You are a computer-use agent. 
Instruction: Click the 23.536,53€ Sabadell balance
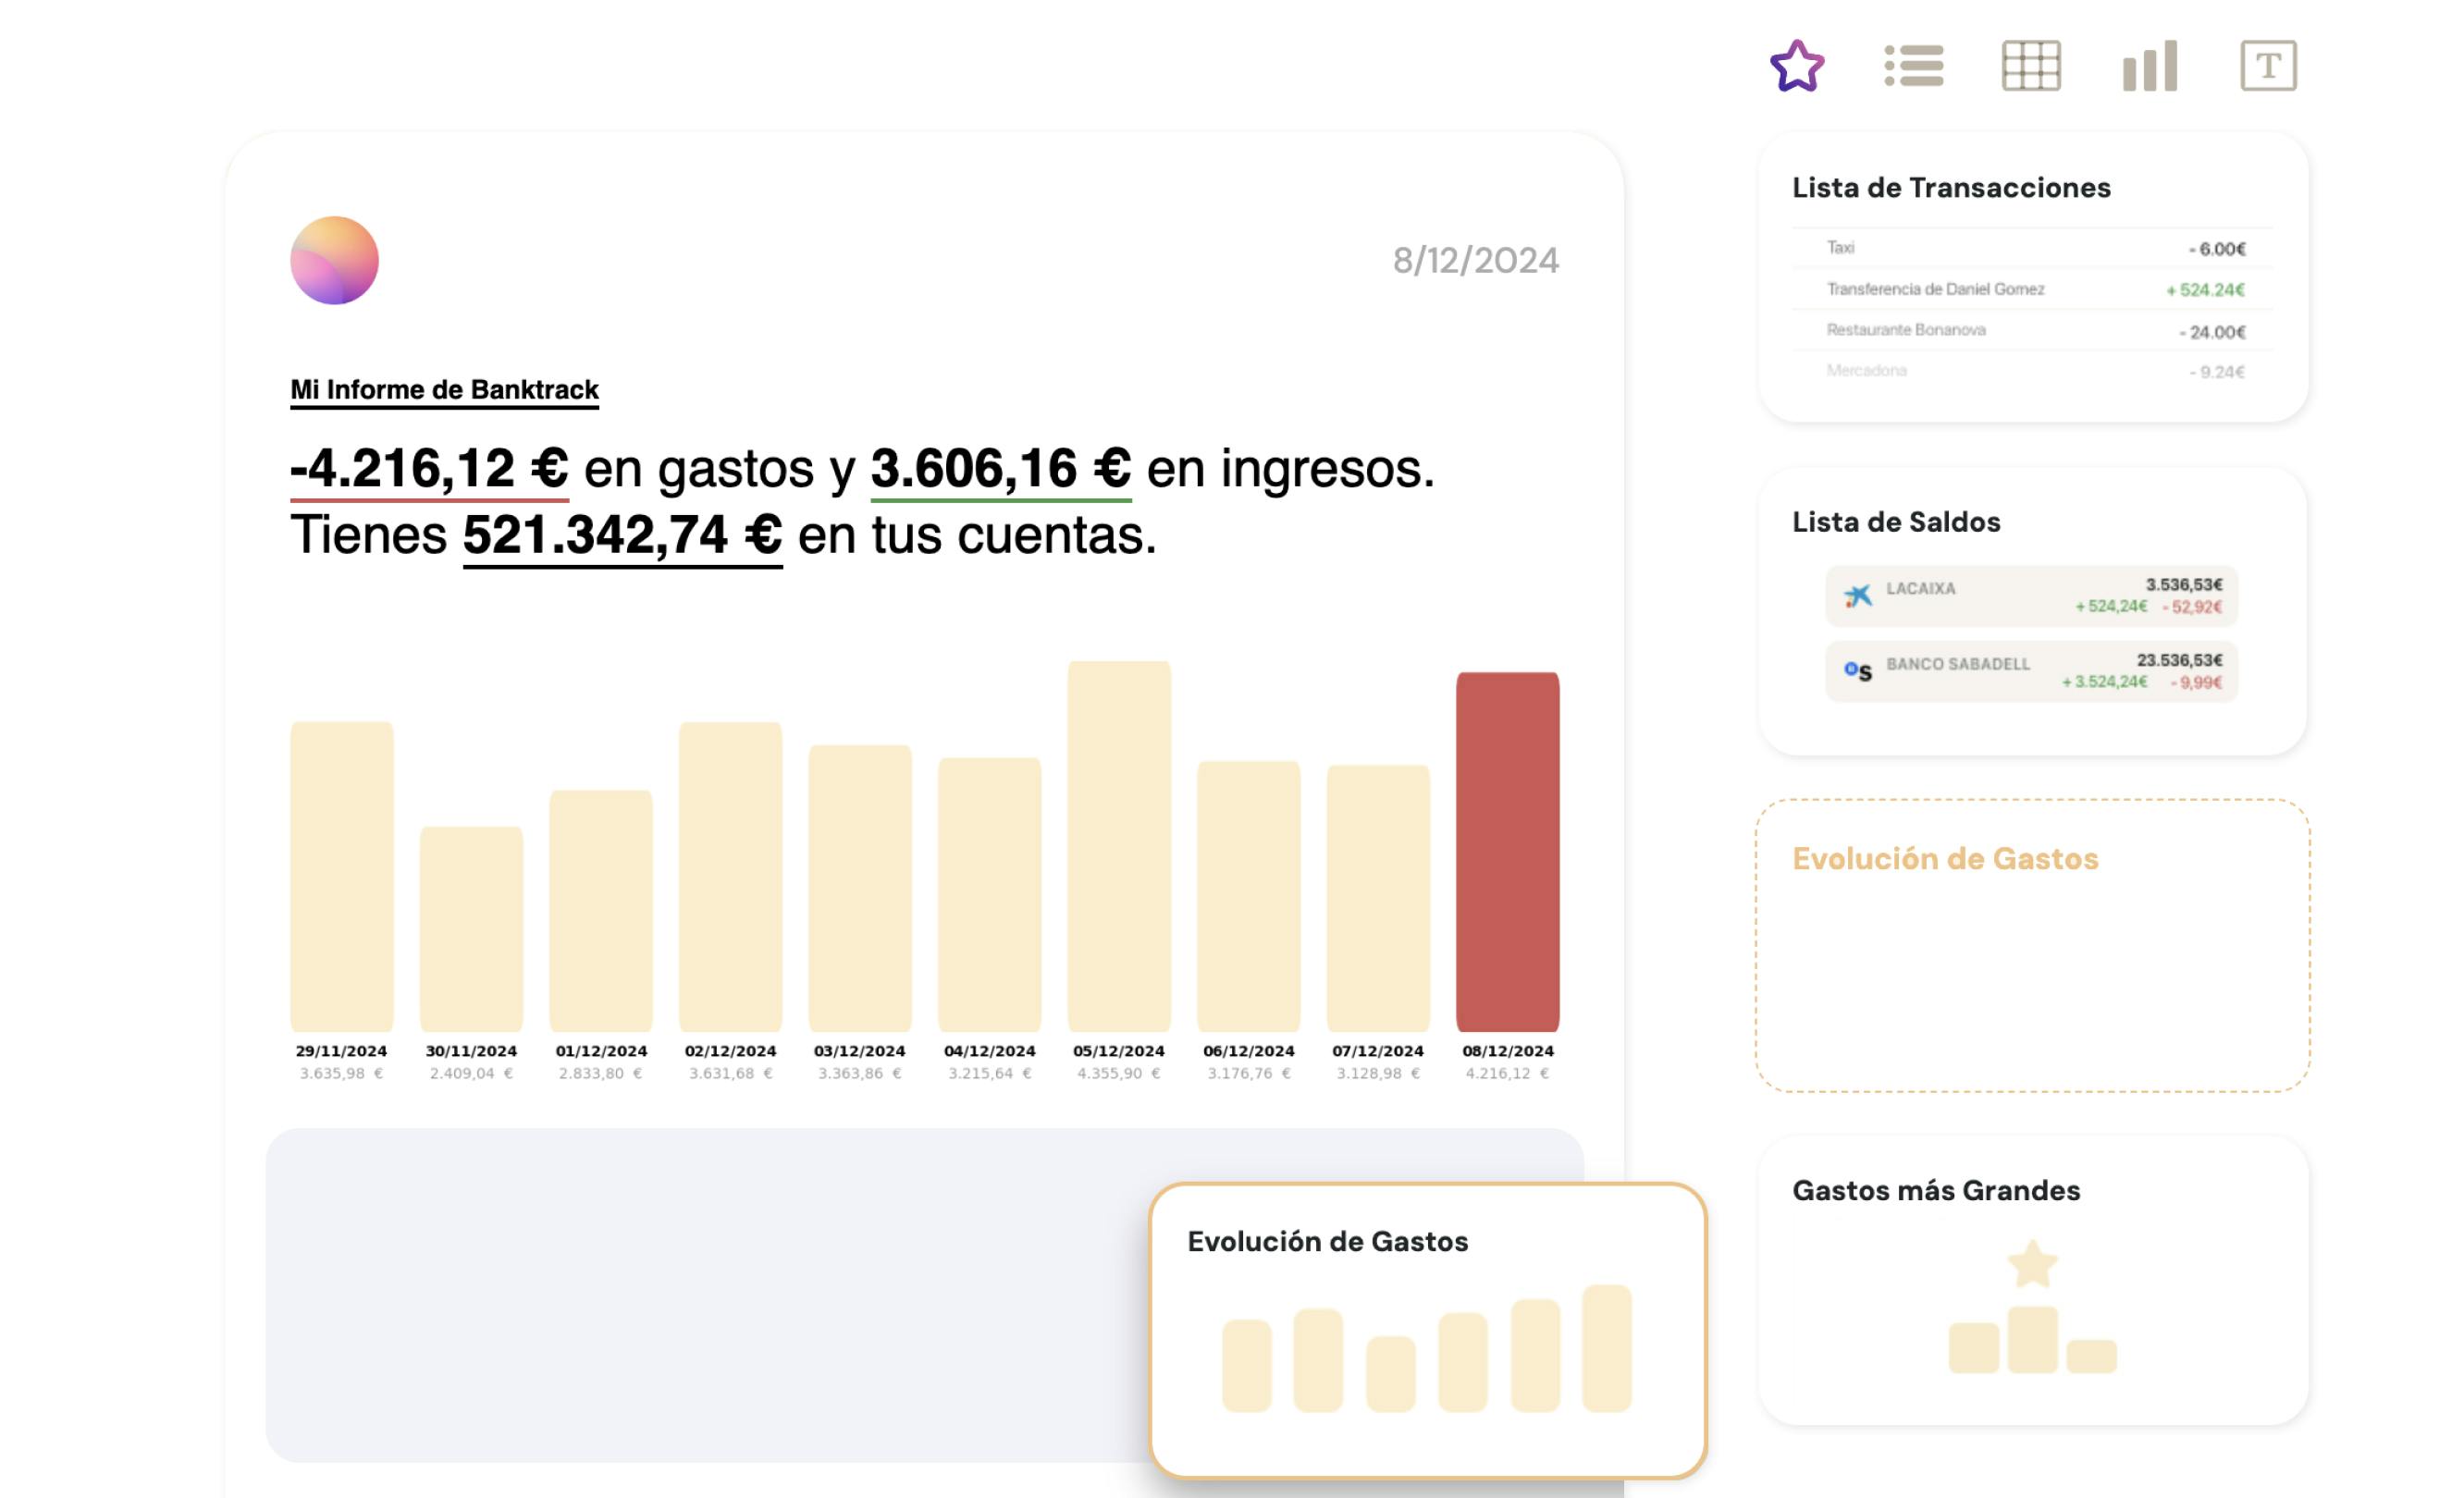click(x=2180, y=660)
